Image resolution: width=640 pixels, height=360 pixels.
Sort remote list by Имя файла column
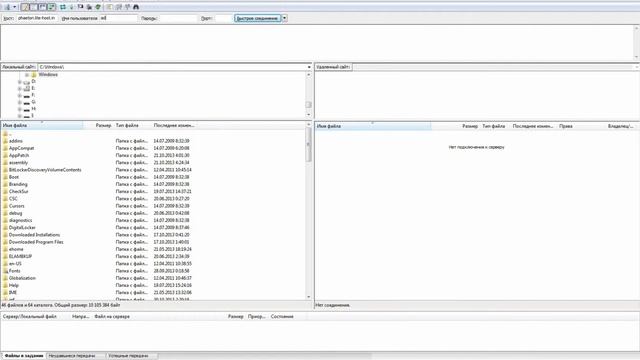[x=373, y=126]
